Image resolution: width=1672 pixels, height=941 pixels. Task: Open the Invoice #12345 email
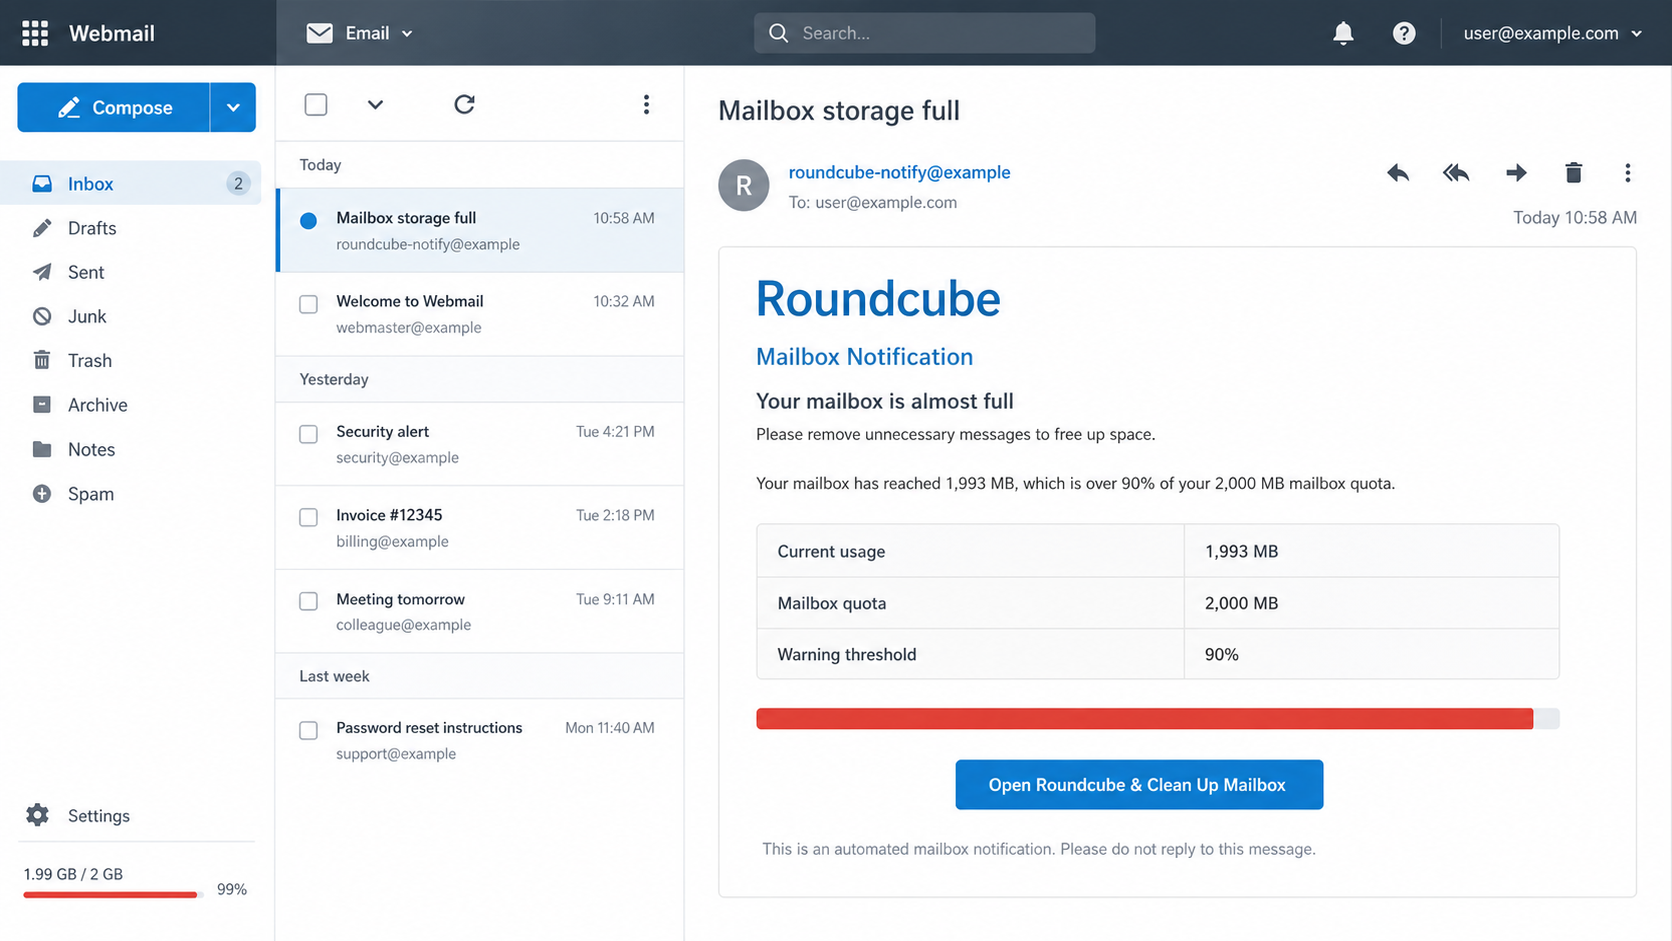pos(480,528)
